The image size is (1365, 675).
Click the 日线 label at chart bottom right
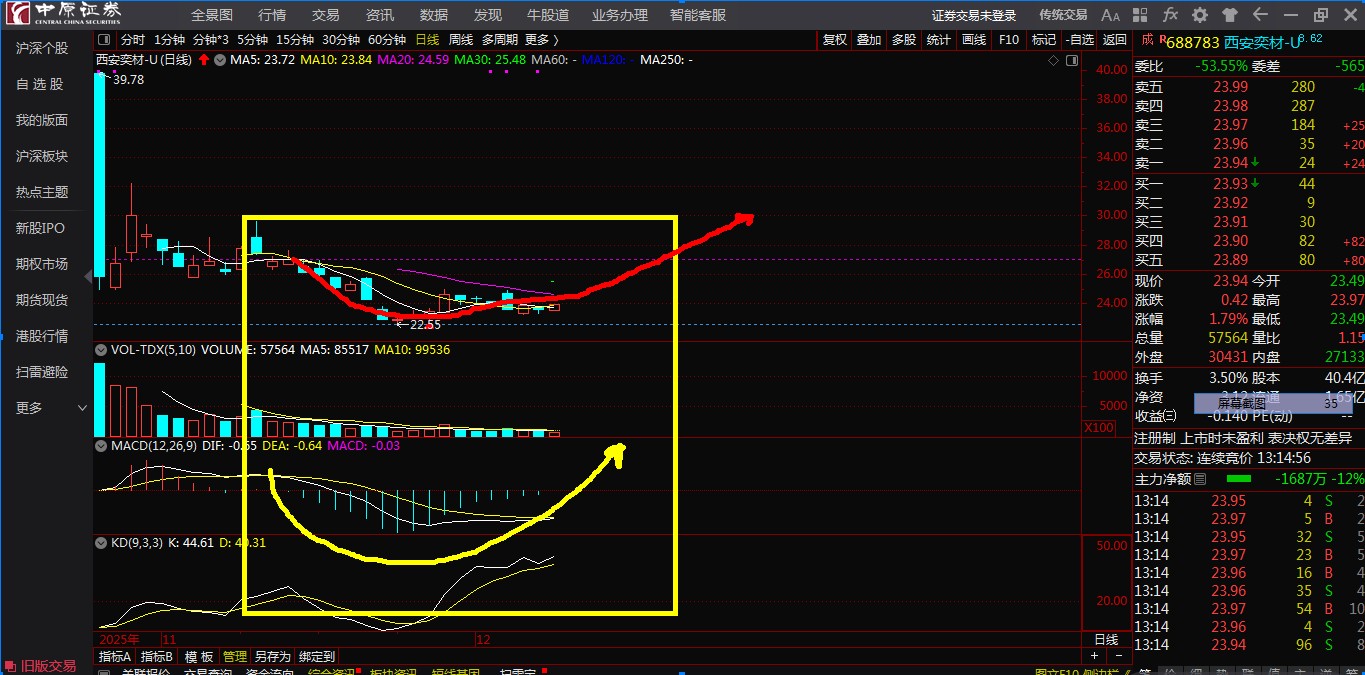coord(1106,640)
